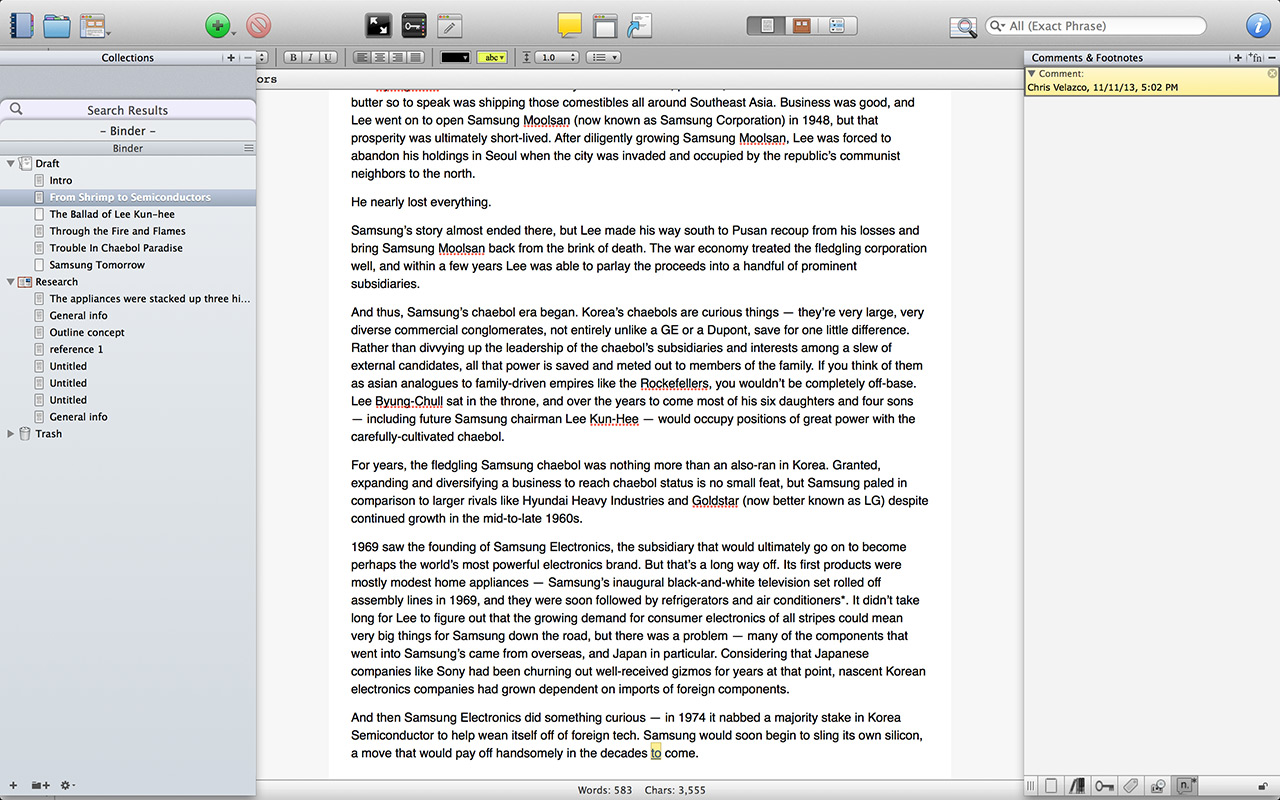The image size is (1280, 800).
Task: Select the Search Results collection tab
Action: (128, 110)
